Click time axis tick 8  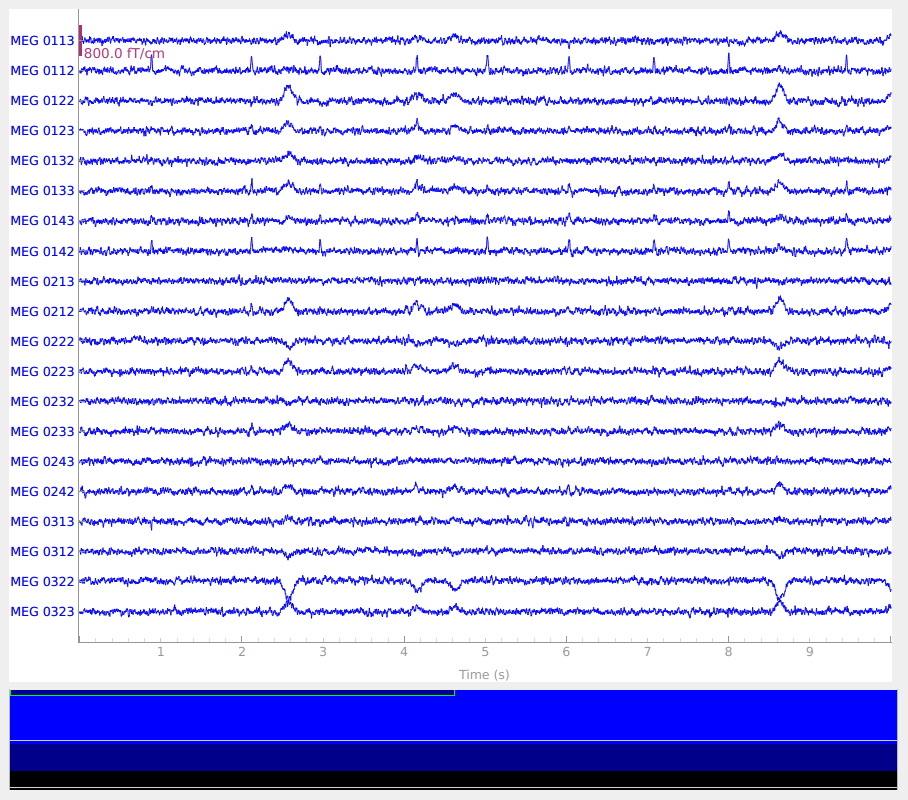(728, 652)
